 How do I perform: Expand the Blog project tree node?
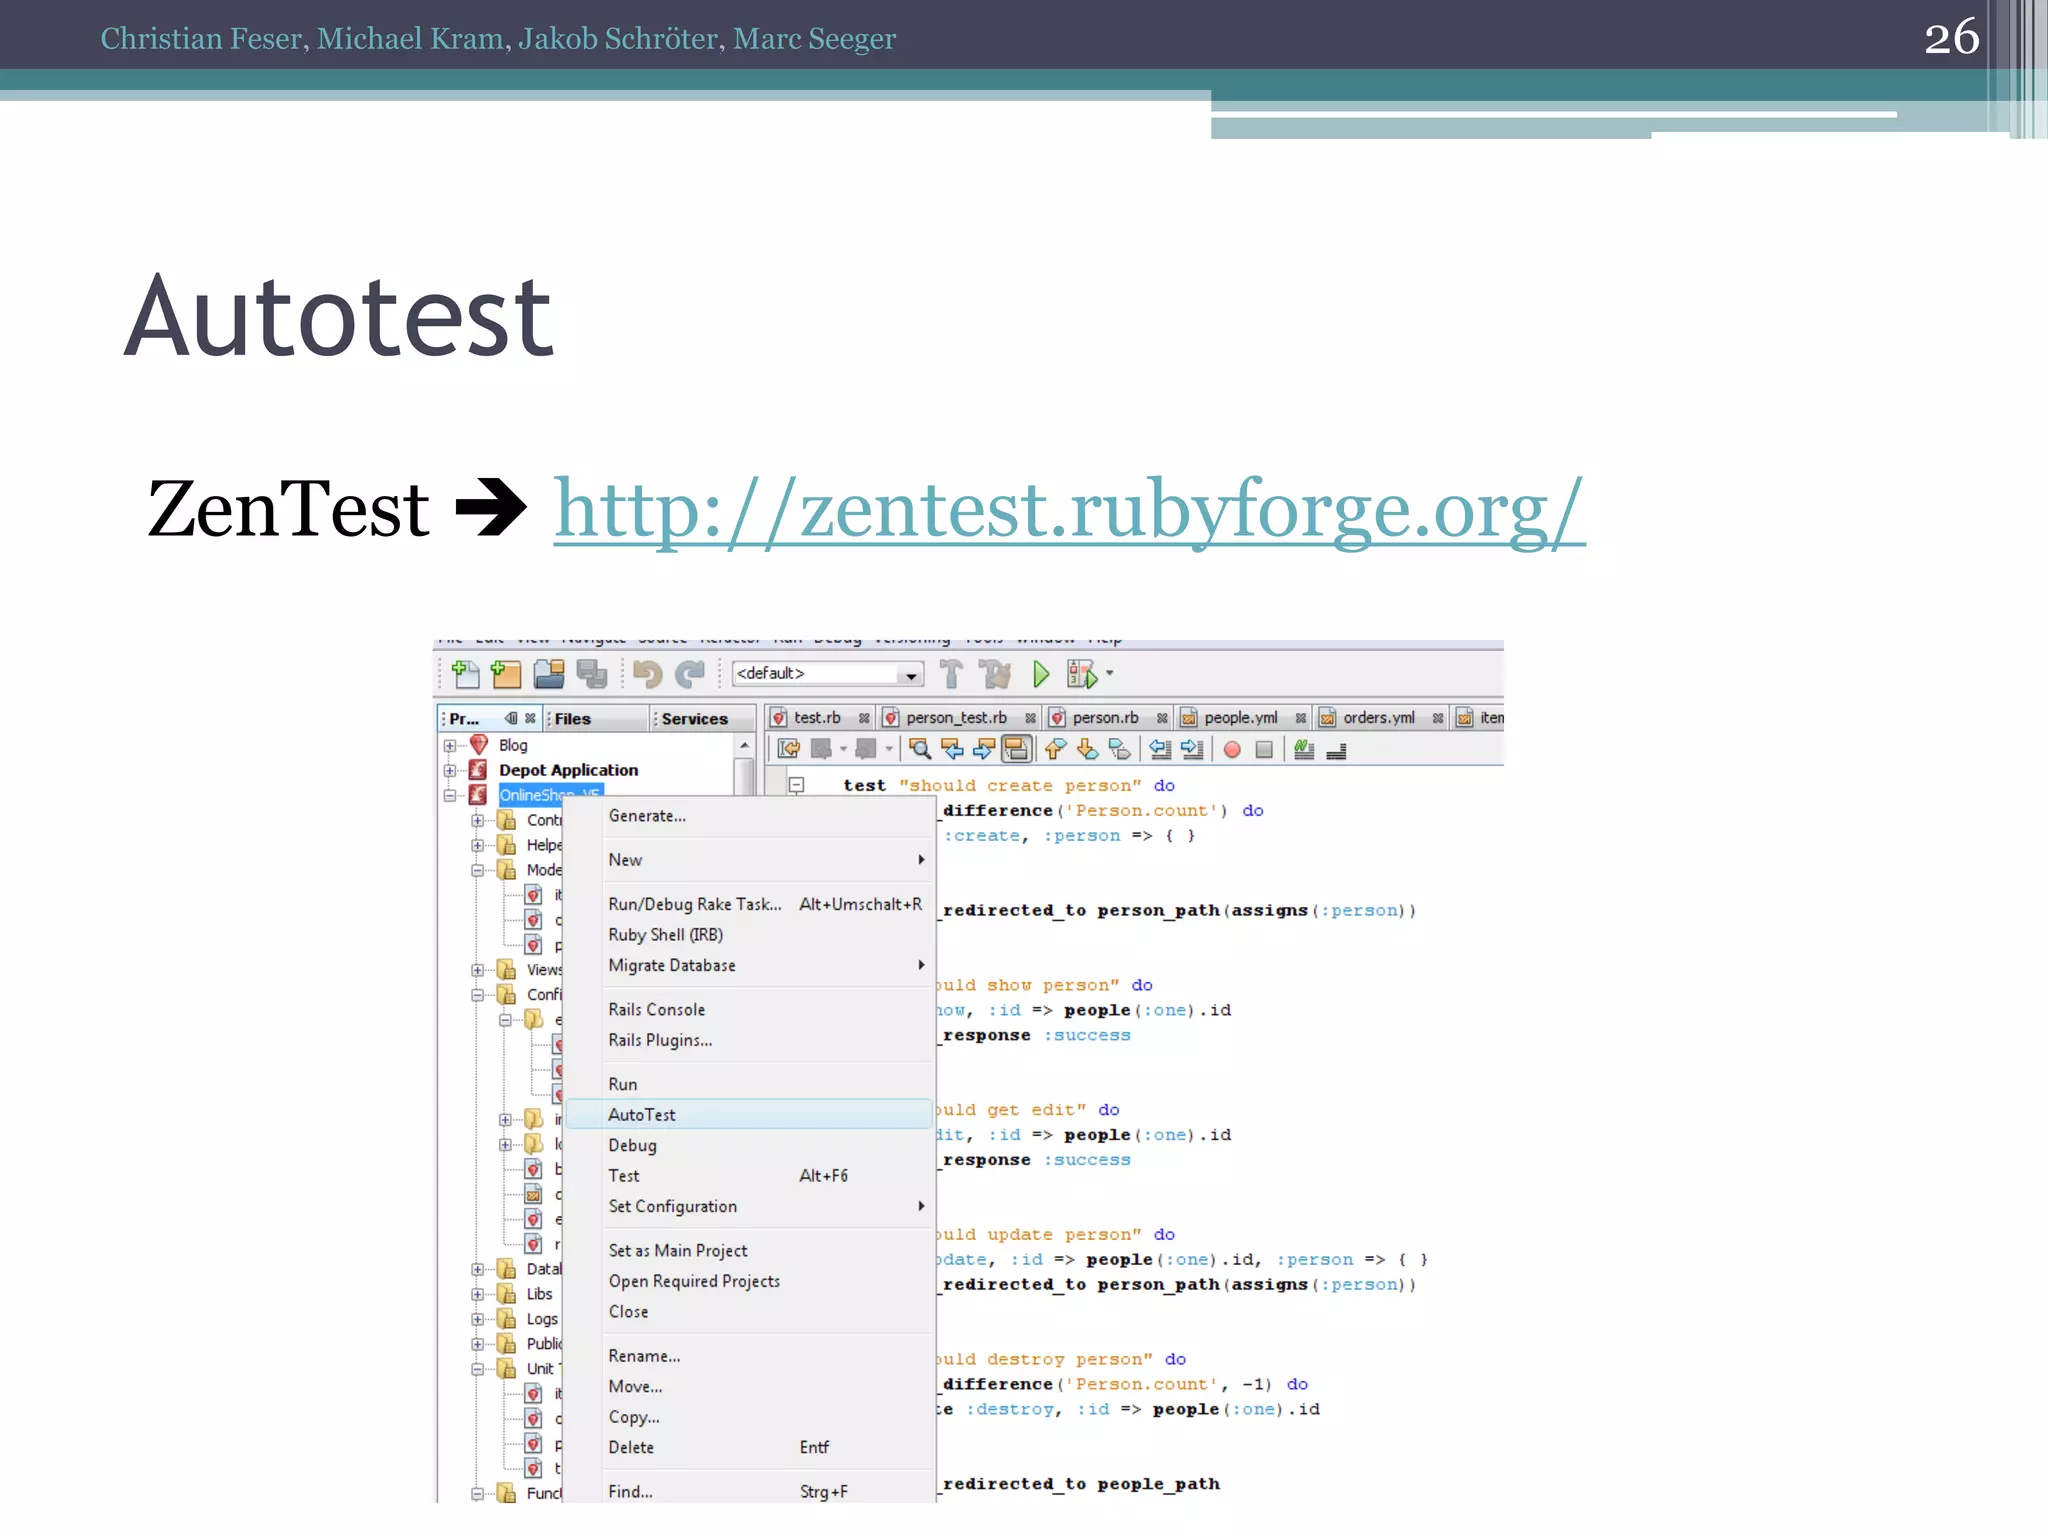click(x=450, y=746)
